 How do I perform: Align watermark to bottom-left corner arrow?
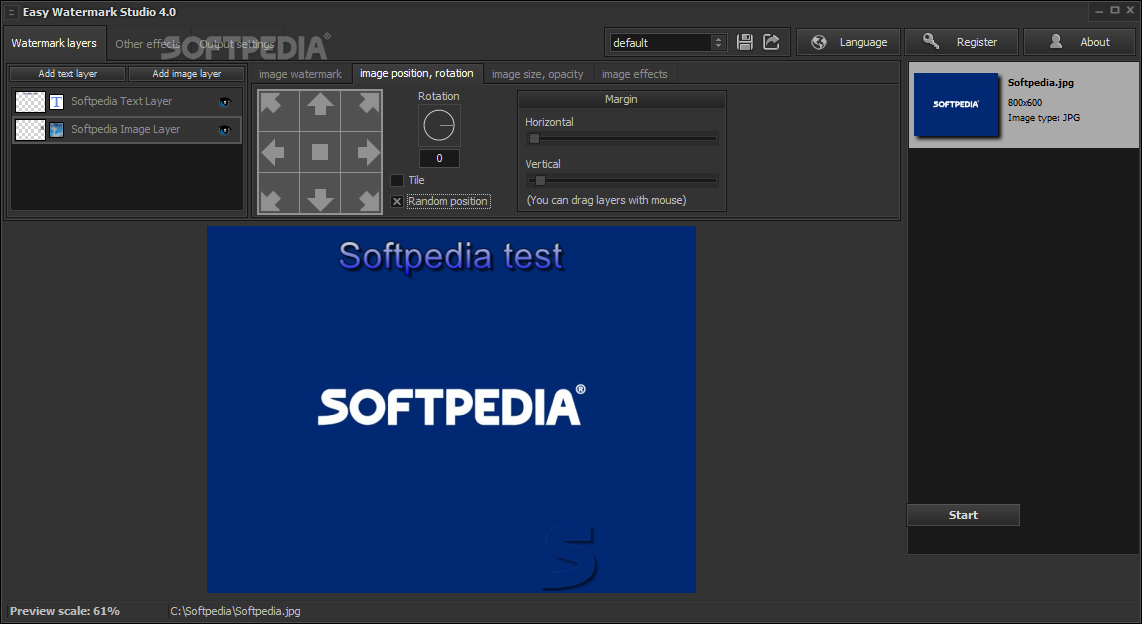coord(279,193)
